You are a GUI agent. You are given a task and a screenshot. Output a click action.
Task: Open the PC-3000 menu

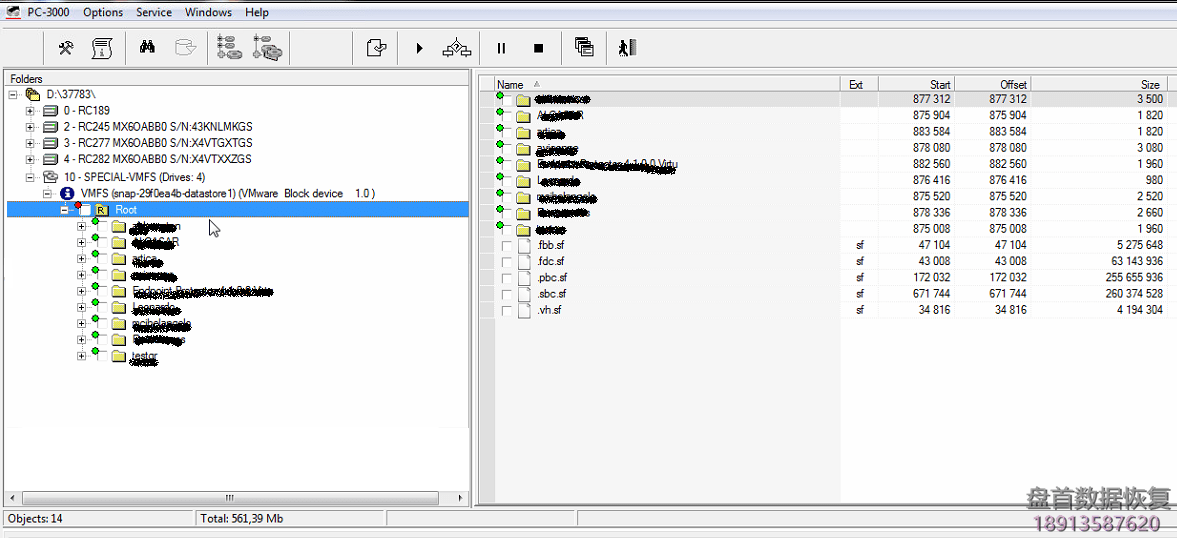50,13
